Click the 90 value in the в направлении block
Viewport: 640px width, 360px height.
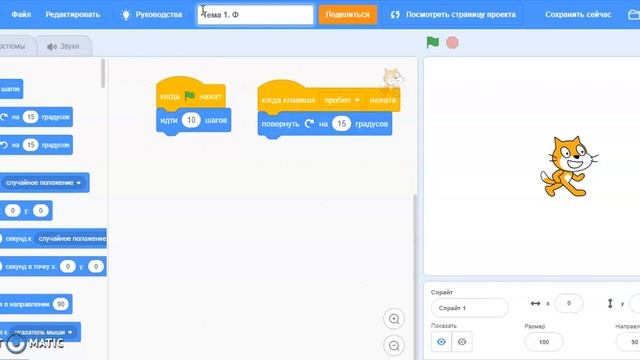(61, 304)
